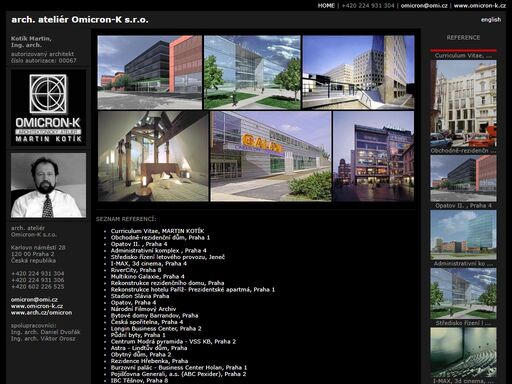512x384 pixels.
Task: Open Obchodně-rezidenční dům, Praha 1 reference
Action: [160, 238]
